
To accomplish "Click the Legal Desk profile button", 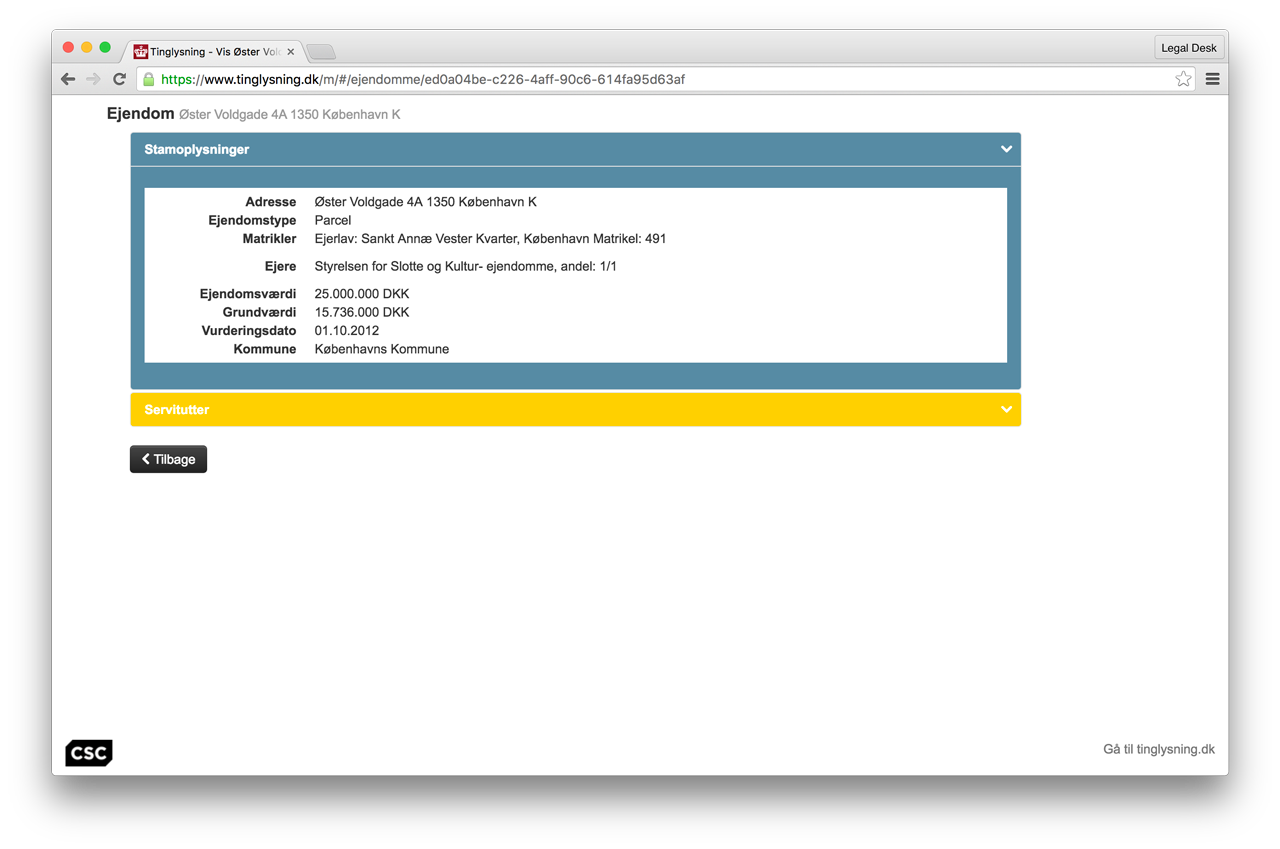I will click(1188, 47).
